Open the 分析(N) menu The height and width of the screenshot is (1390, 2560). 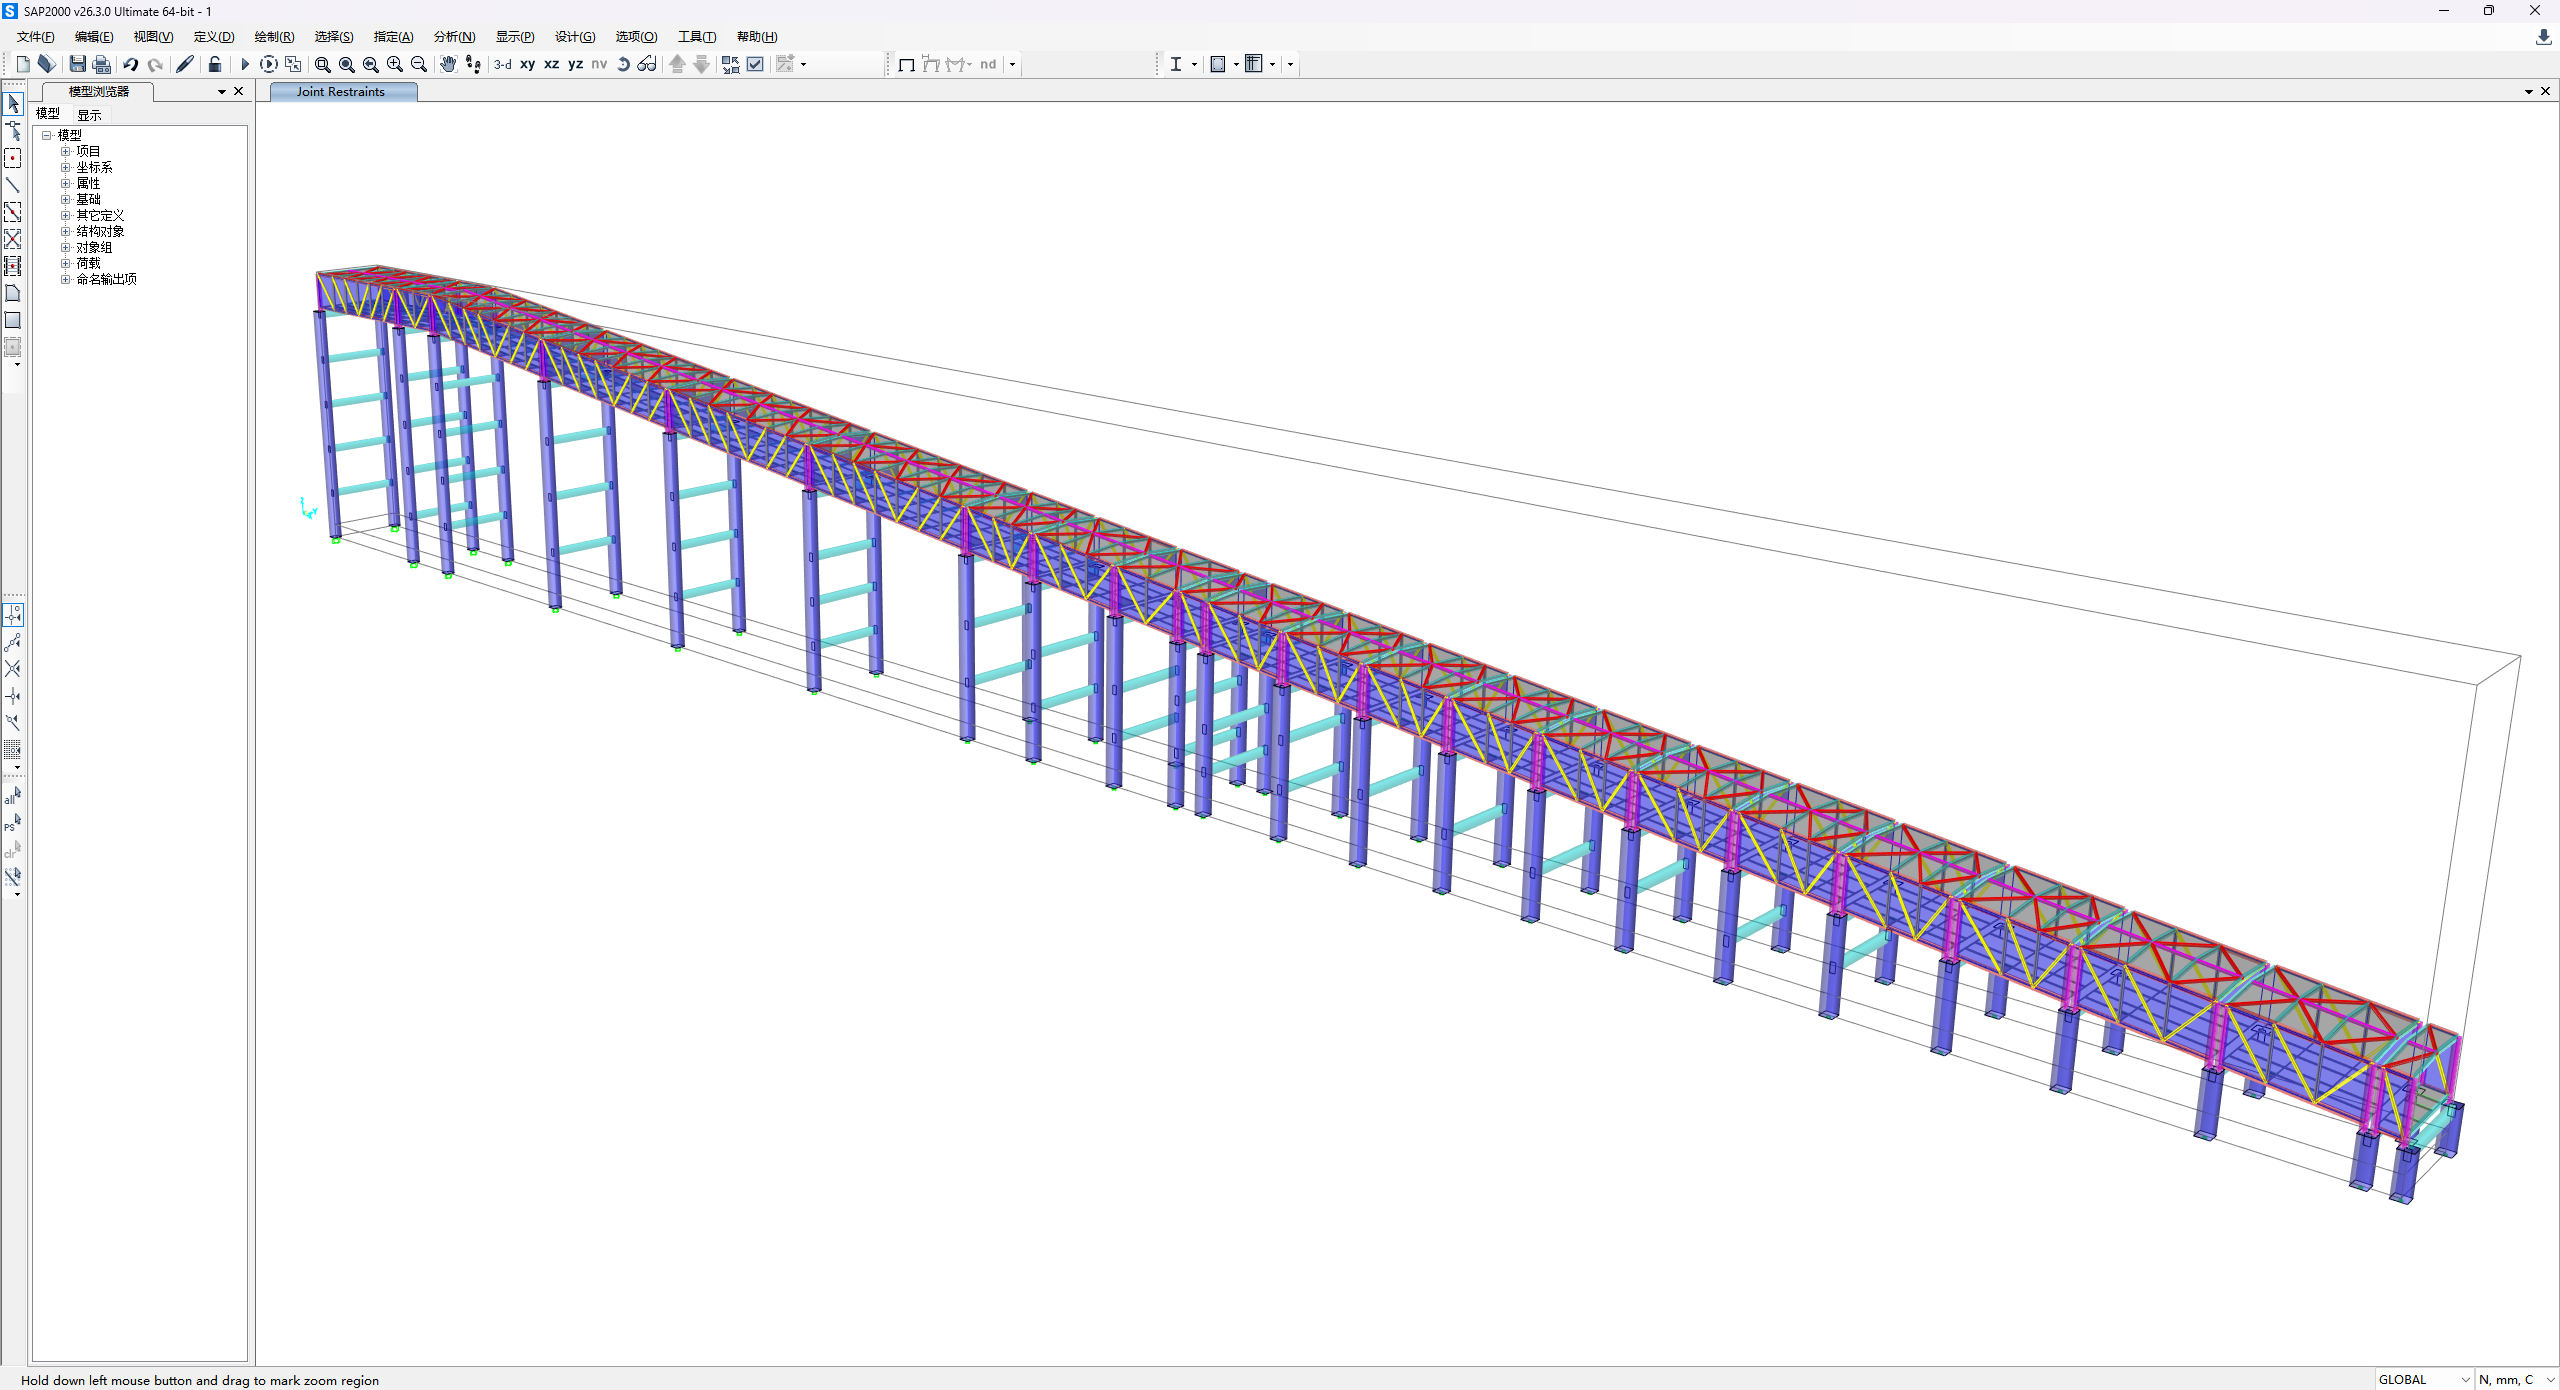click(454, 37)
